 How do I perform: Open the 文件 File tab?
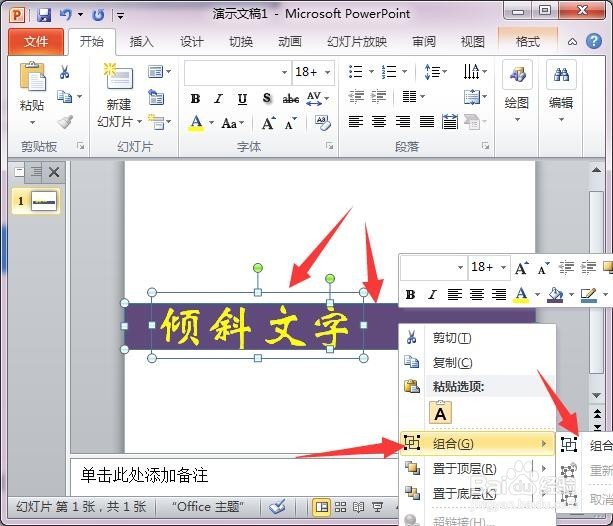[x=36, y=41]
